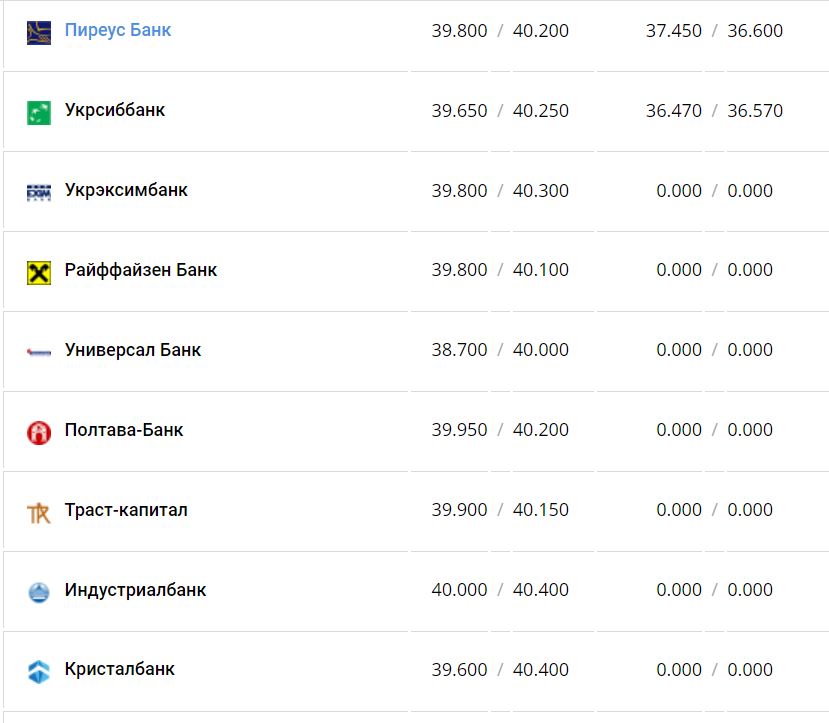Open Райффайзен Банк bank name
The height and width of the screenshot is (723, 829).
click(141, 270)
